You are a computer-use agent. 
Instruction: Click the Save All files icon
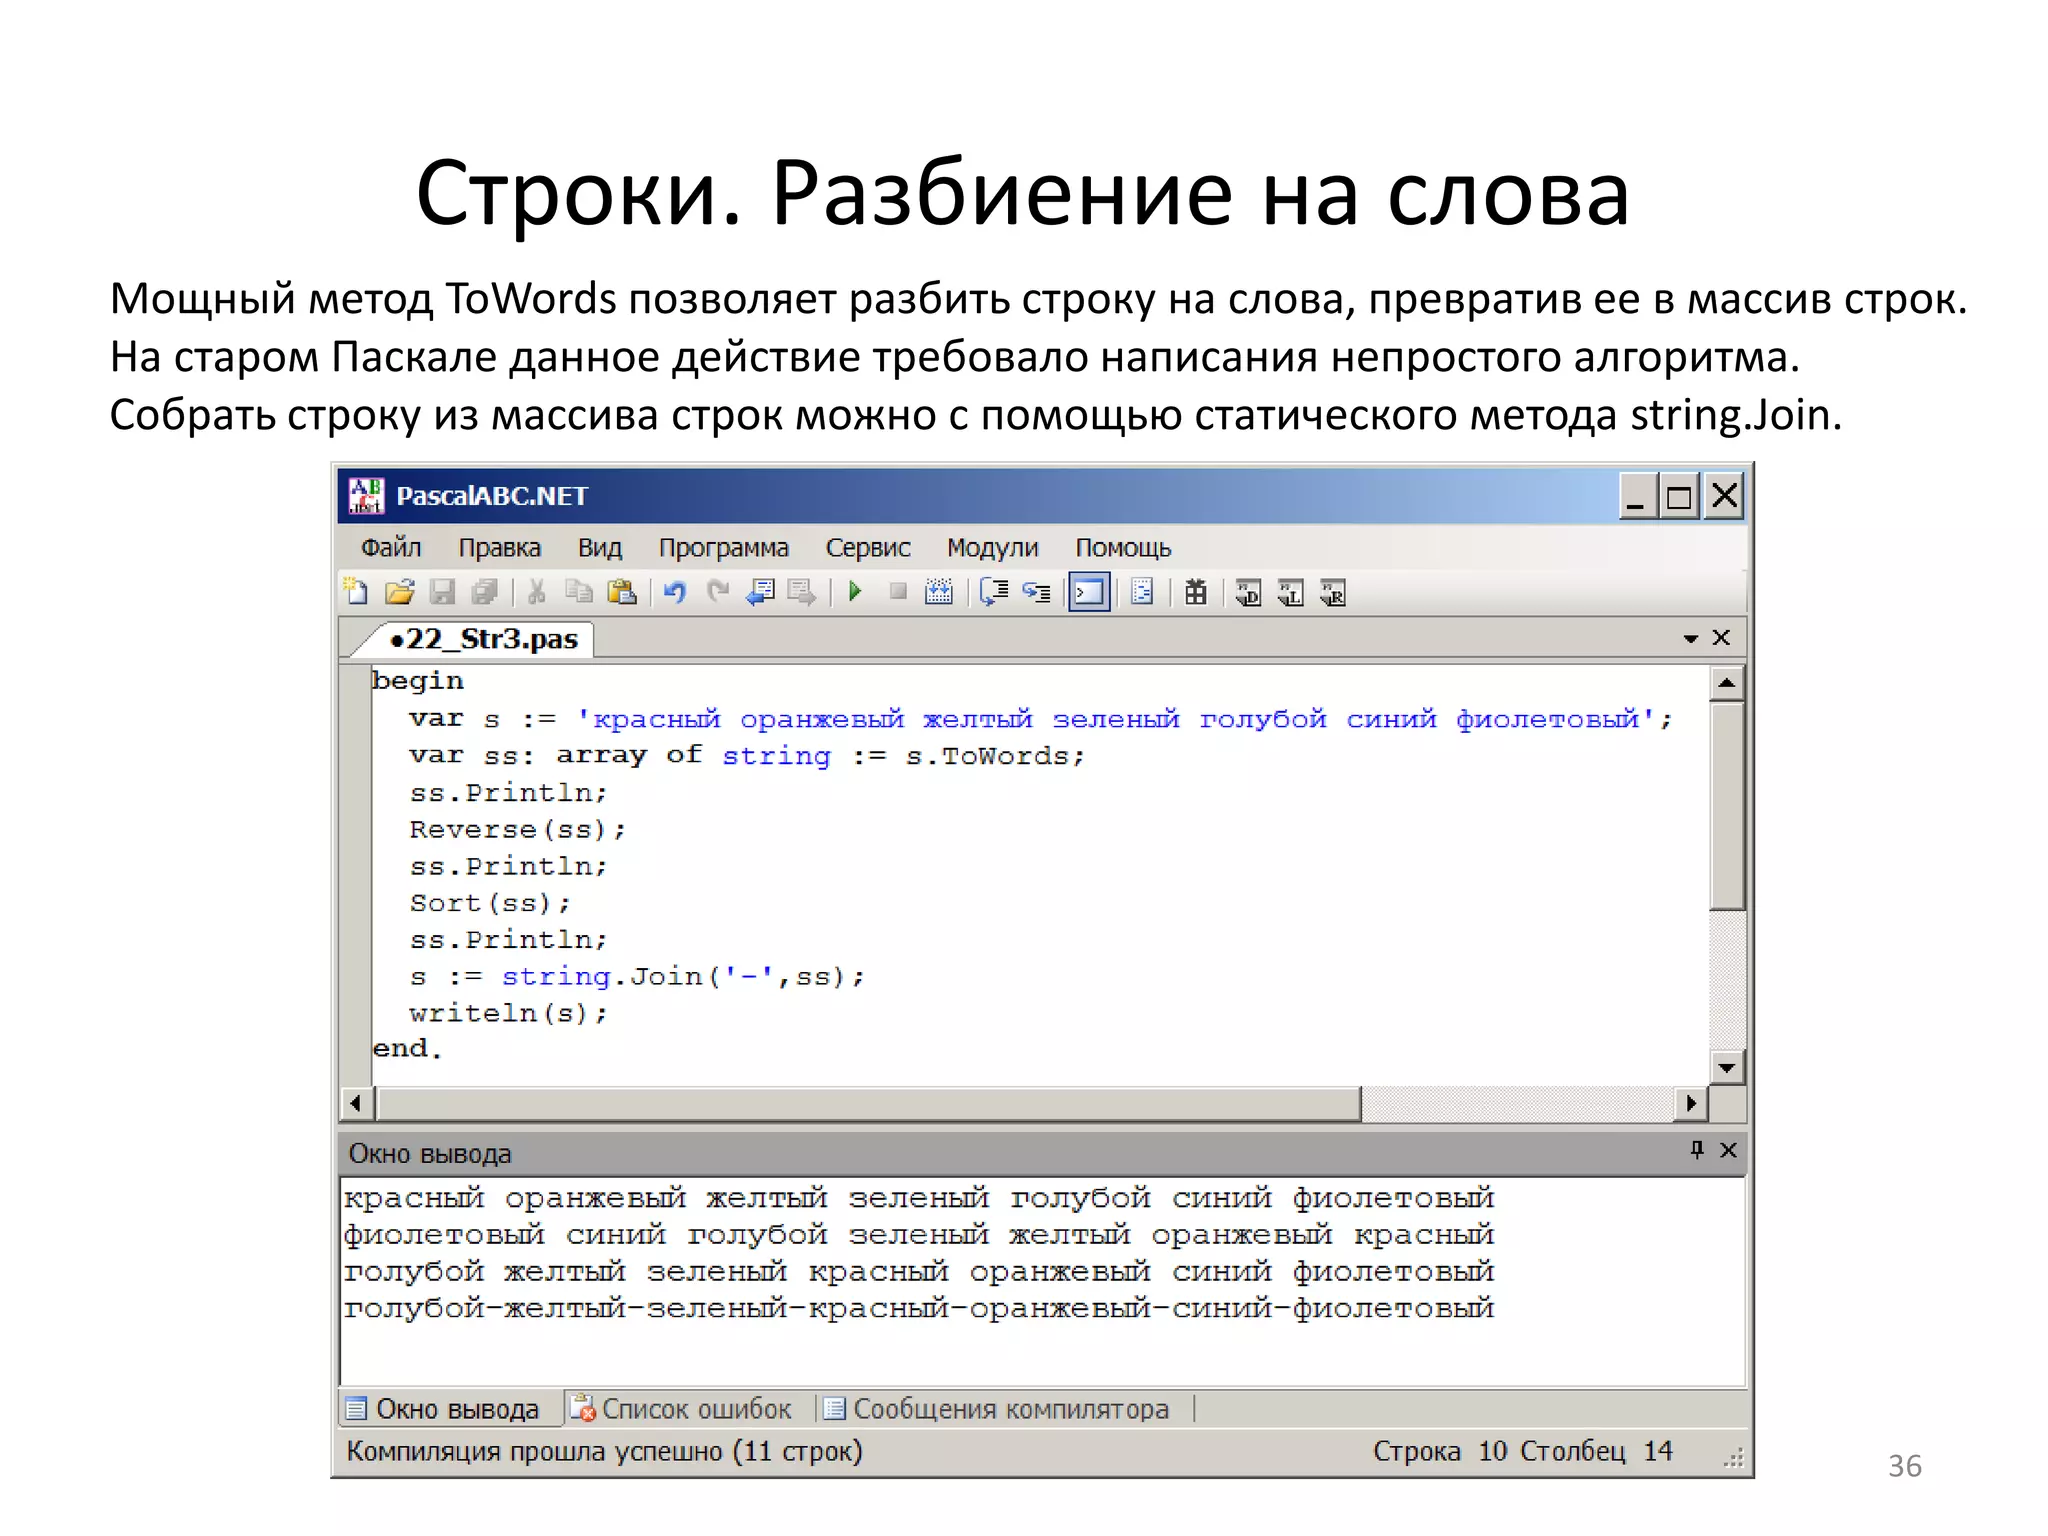484,592
